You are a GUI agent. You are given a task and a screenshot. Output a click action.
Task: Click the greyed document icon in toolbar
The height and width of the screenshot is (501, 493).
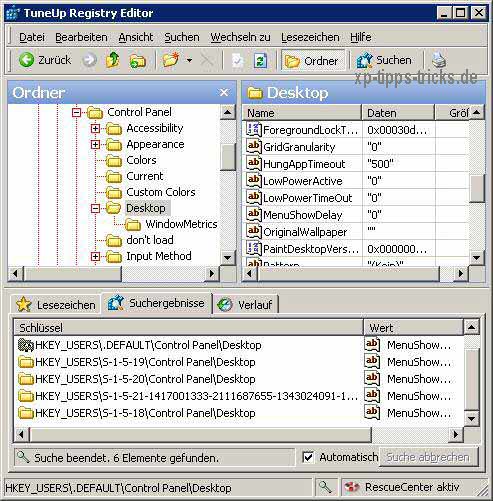237,61
